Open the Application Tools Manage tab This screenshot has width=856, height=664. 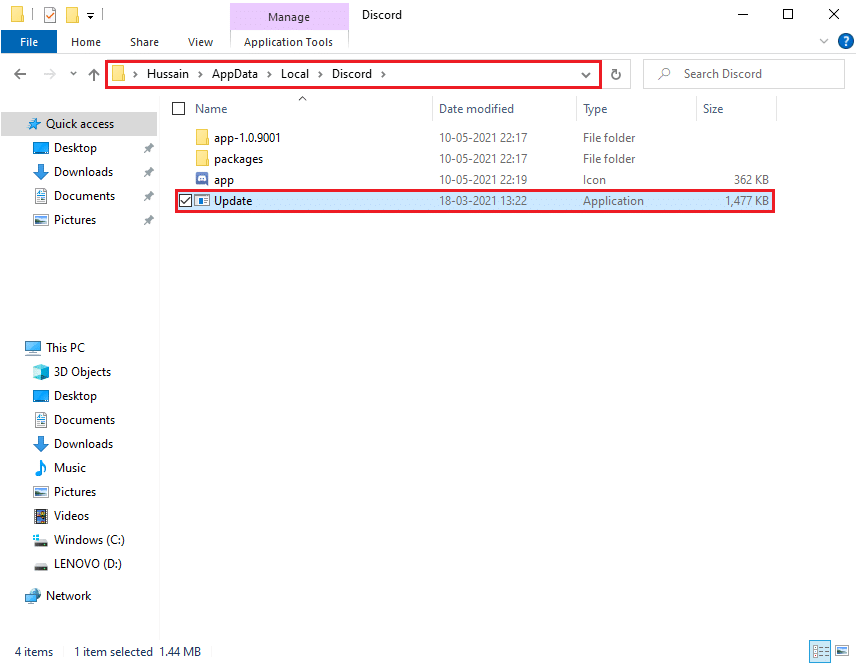[289, 16]
